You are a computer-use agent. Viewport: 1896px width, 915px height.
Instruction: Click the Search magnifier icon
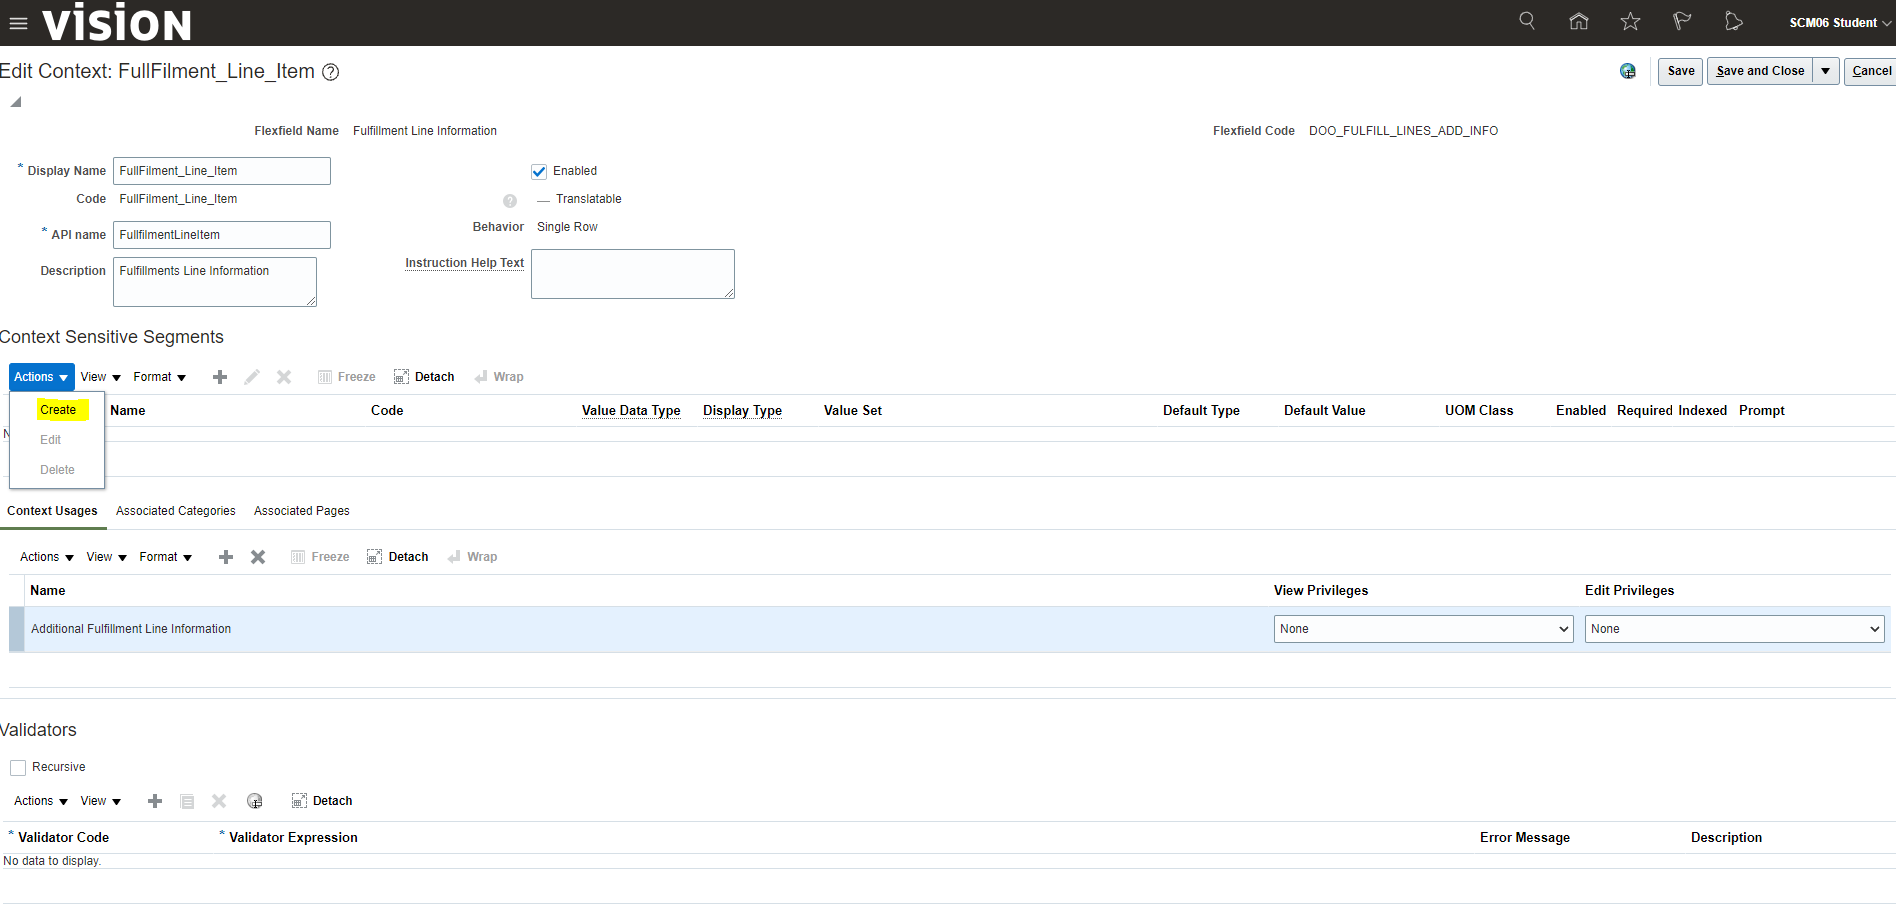coord(1527,21)
